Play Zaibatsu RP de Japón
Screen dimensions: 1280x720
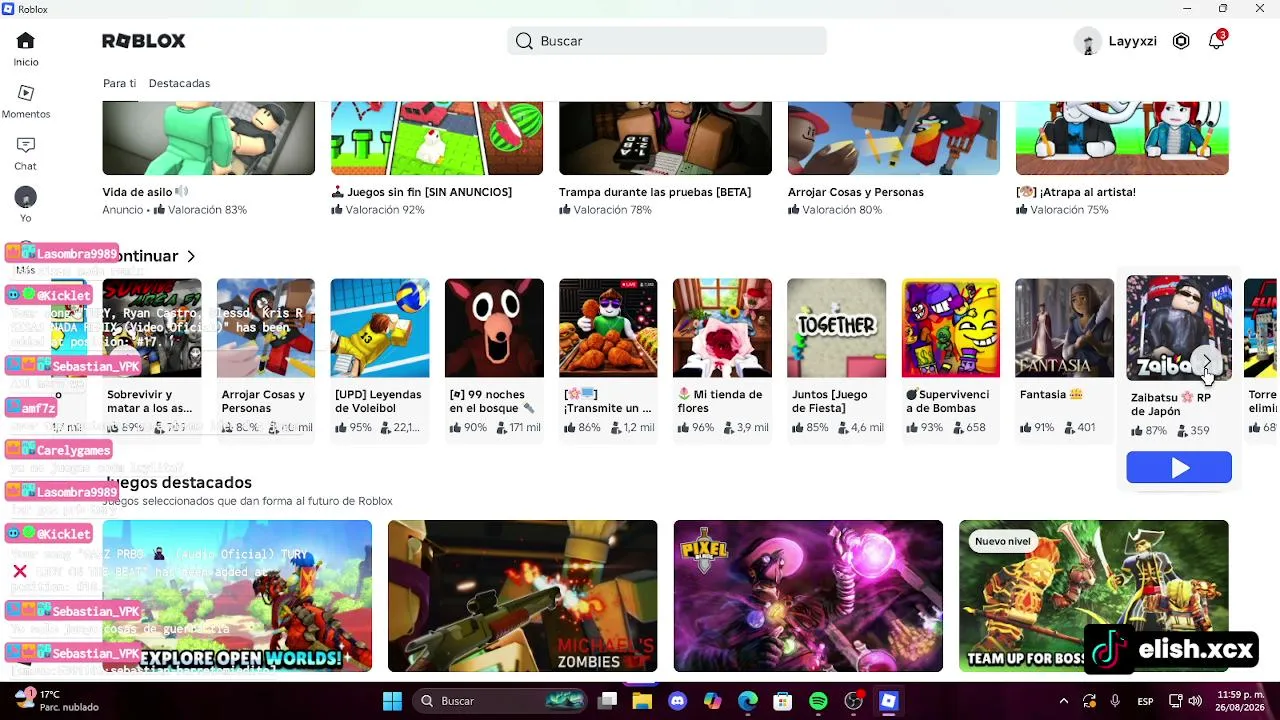tap(1179, 467)
